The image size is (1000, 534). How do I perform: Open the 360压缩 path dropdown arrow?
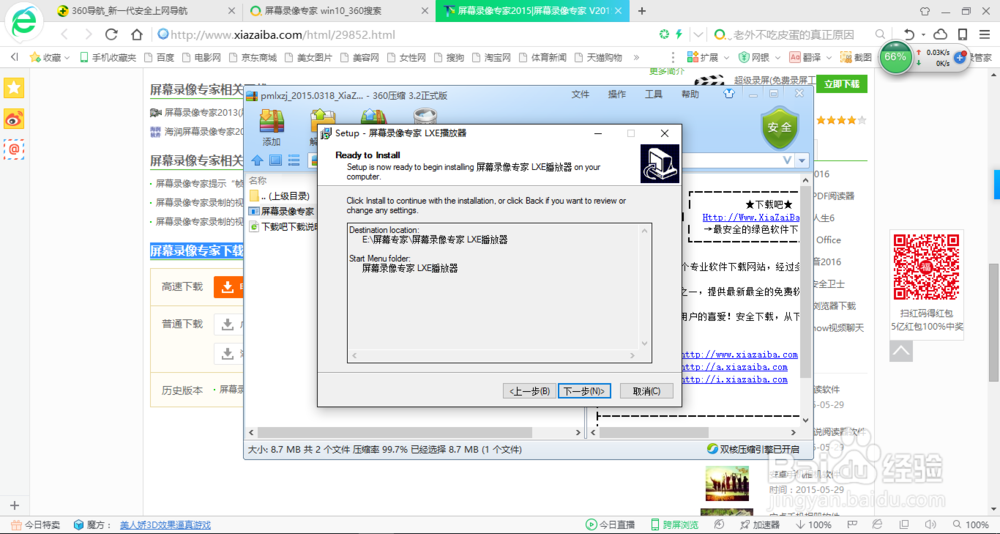point(802,159)
